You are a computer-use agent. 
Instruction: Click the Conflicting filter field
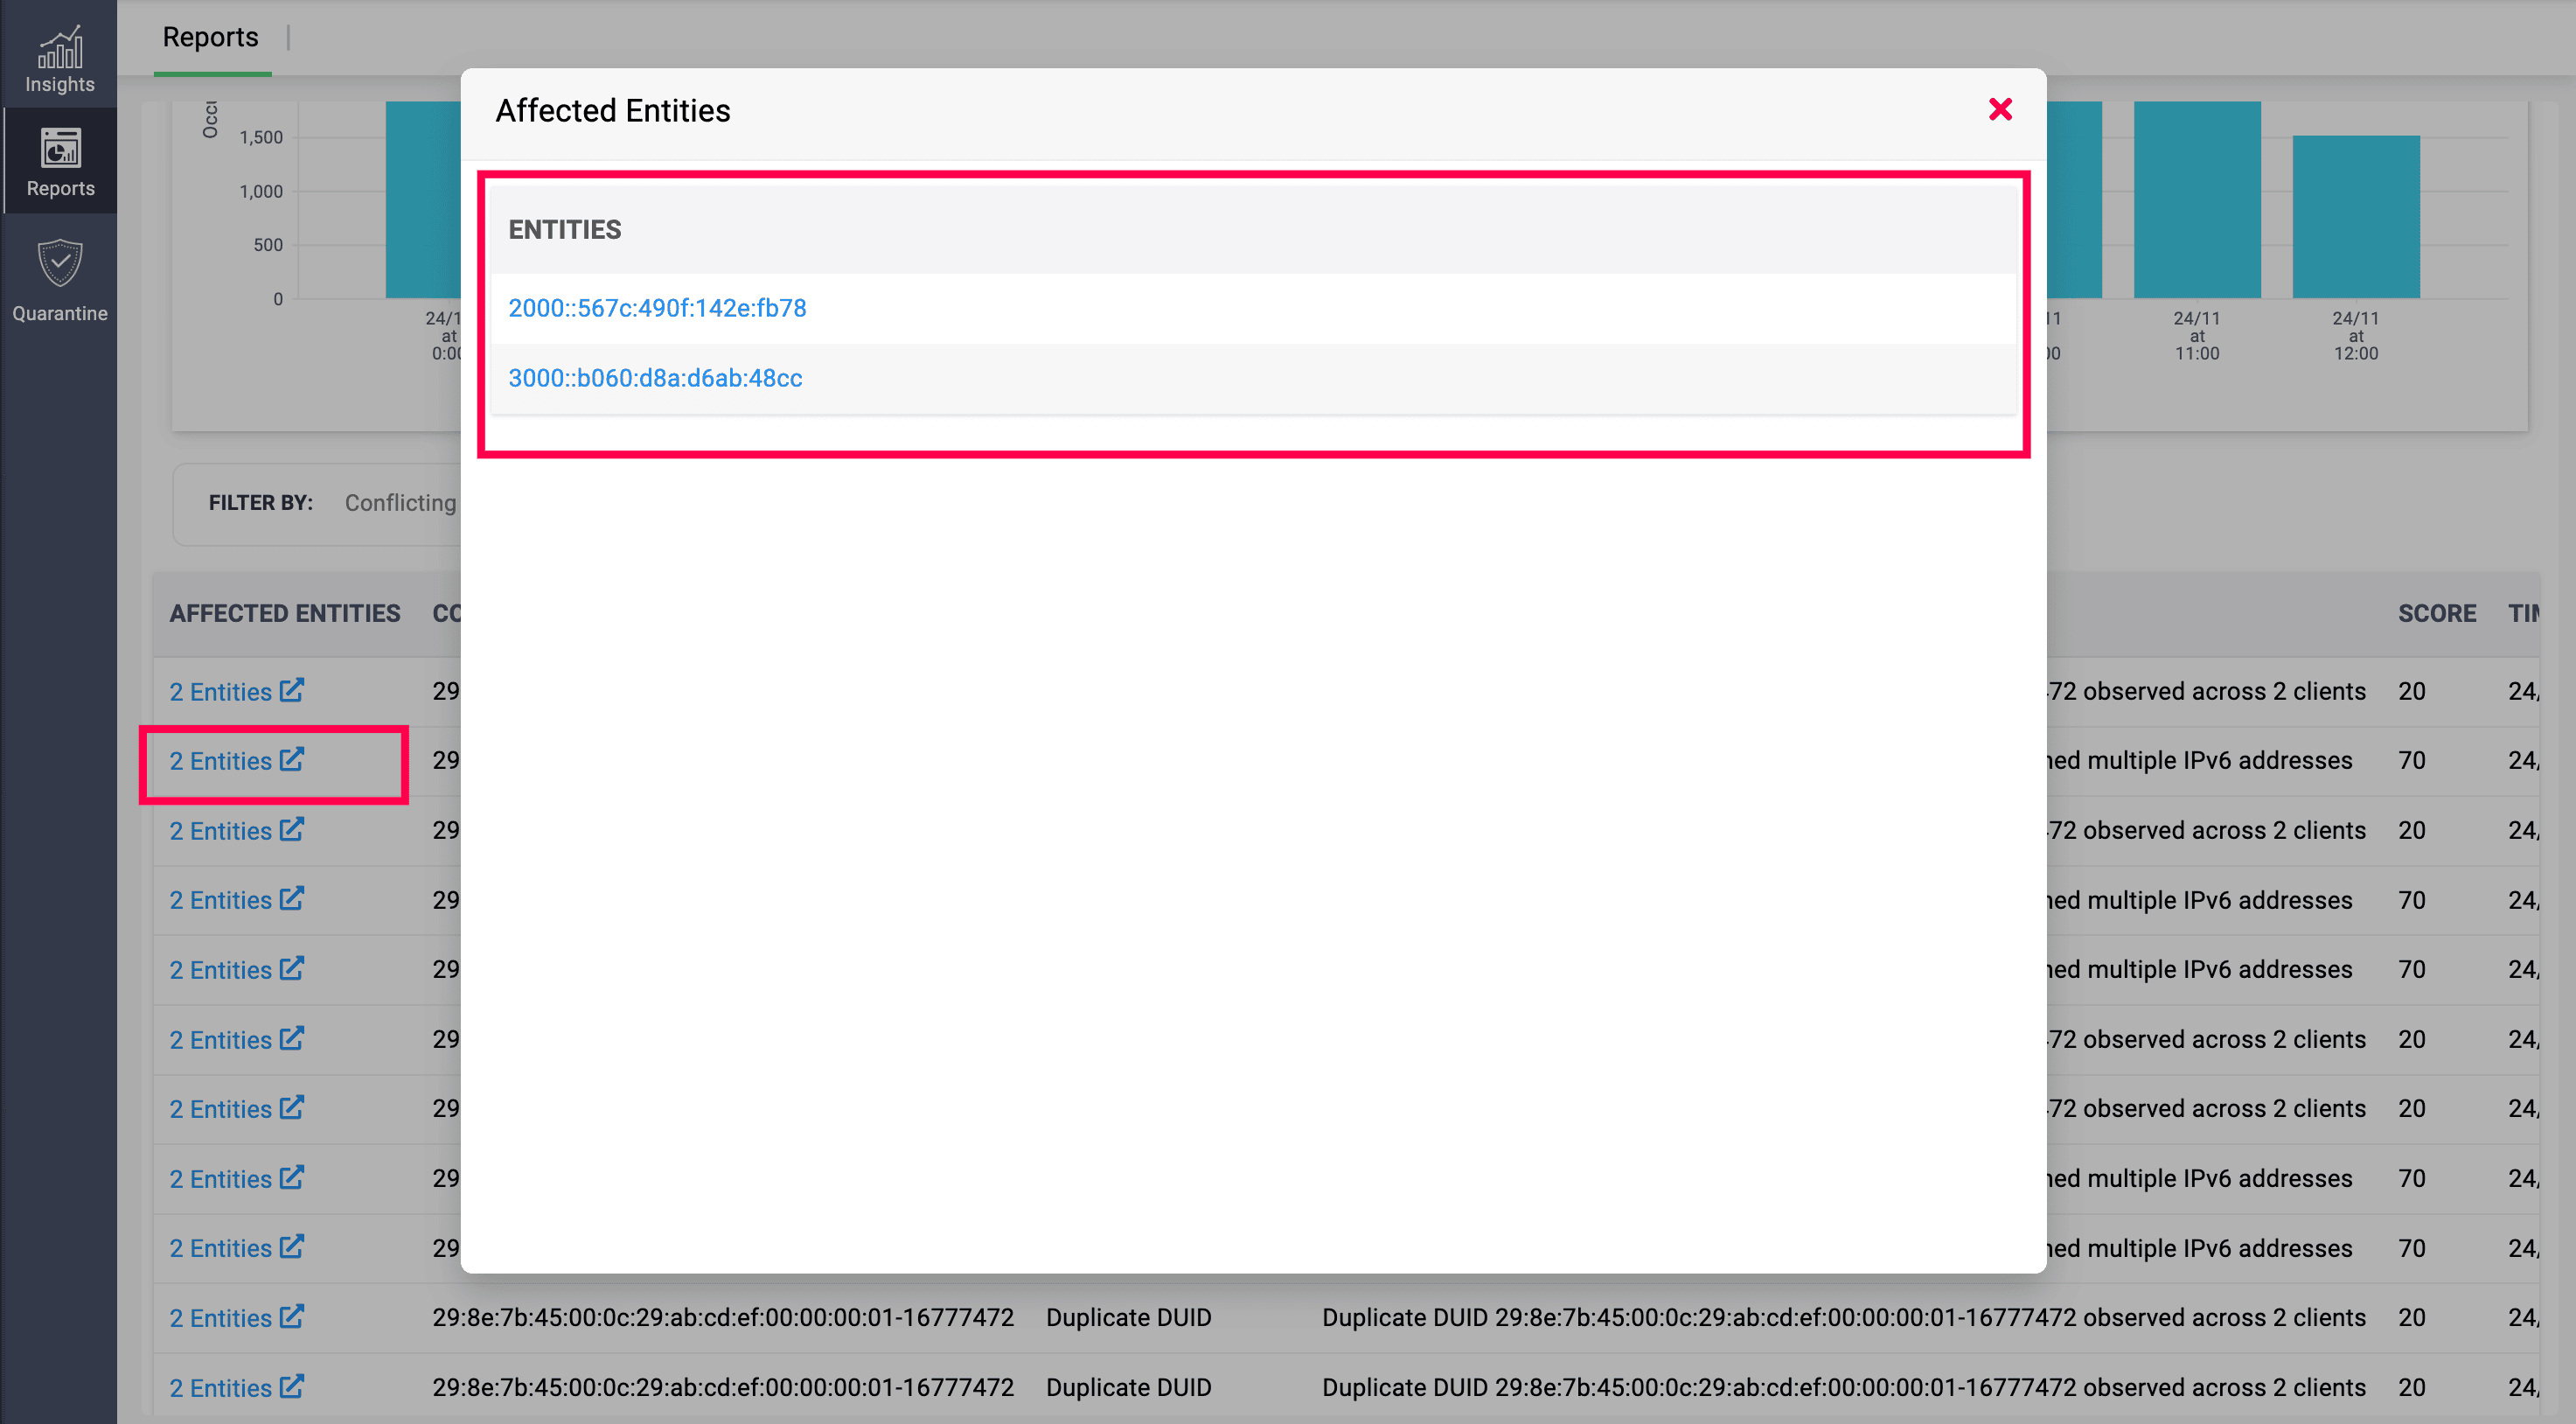(x=400, y=503)
